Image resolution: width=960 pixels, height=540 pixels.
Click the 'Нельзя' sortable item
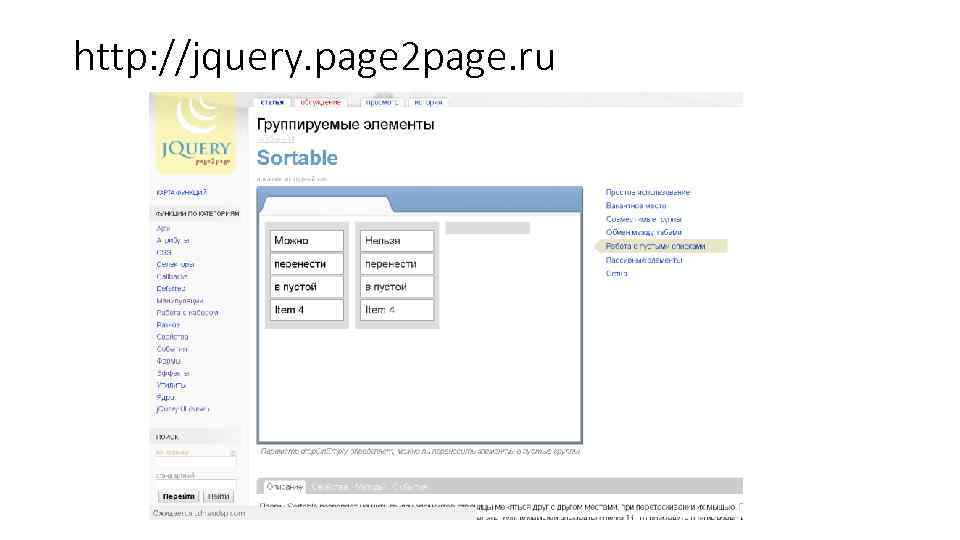[397, 241]
